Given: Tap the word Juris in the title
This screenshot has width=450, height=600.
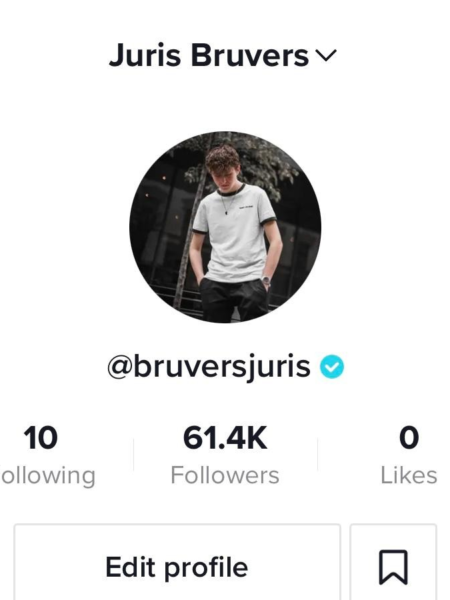Looking at the screenshot, I should [145, 56].
